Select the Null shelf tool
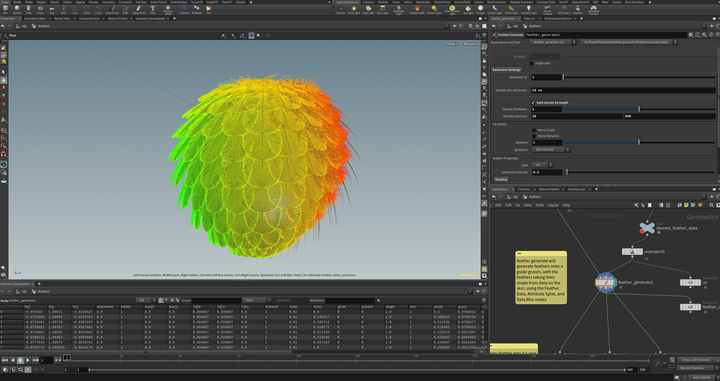 tap(63, 10)
